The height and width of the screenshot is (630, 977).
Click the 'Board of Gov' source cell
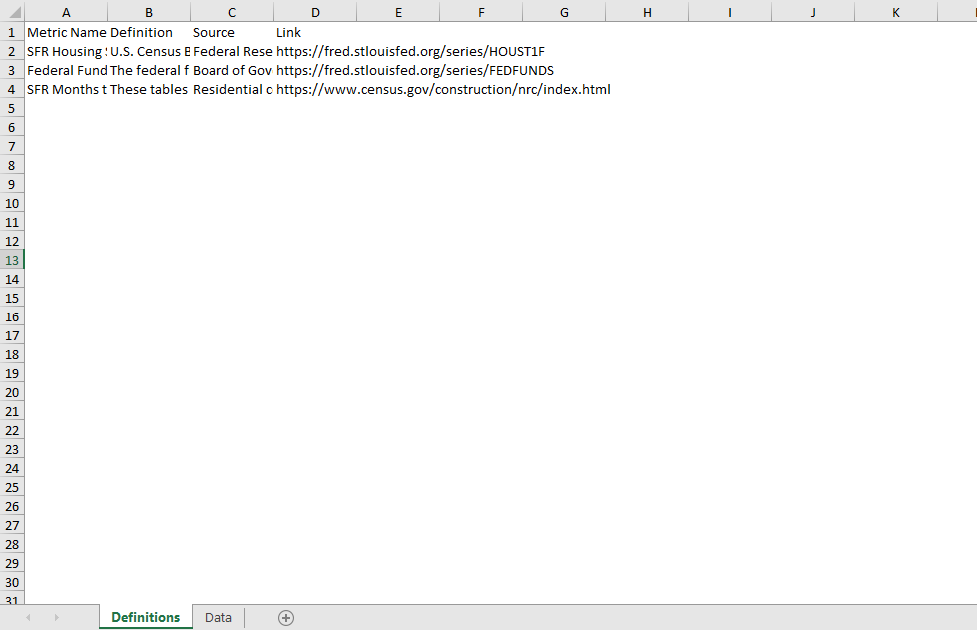pos(232,70)
